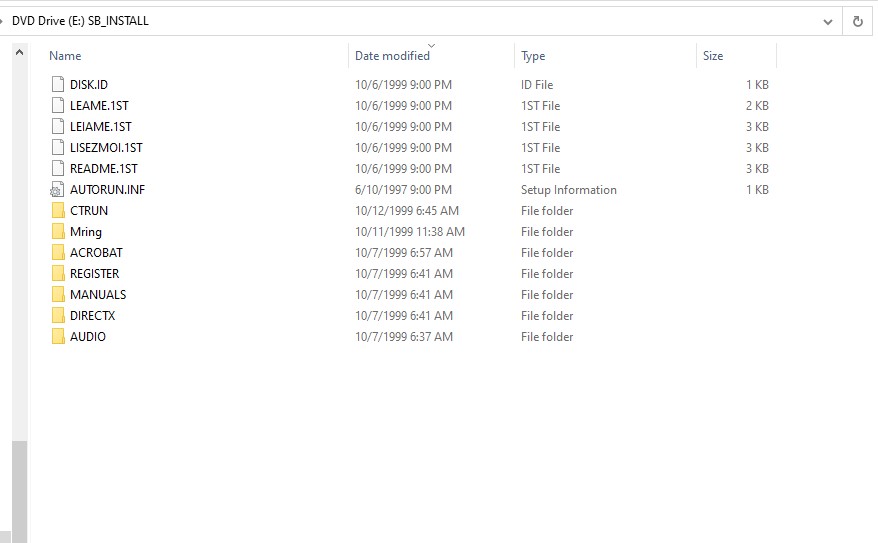Sort files by Size column
This screenshot has width=878, height=543.
[713, 56]
